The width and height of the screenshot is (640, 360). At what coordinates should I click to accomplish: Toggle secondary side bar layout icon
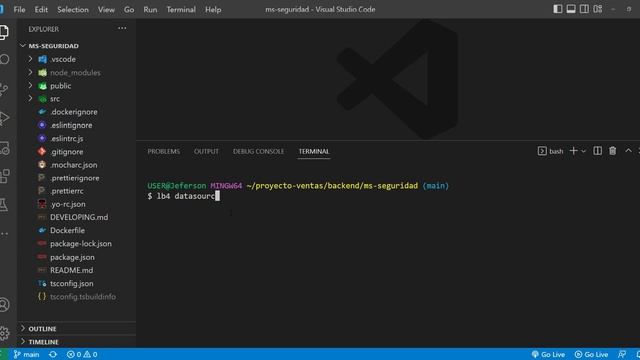pyautogui.click(x=584, y=9)
